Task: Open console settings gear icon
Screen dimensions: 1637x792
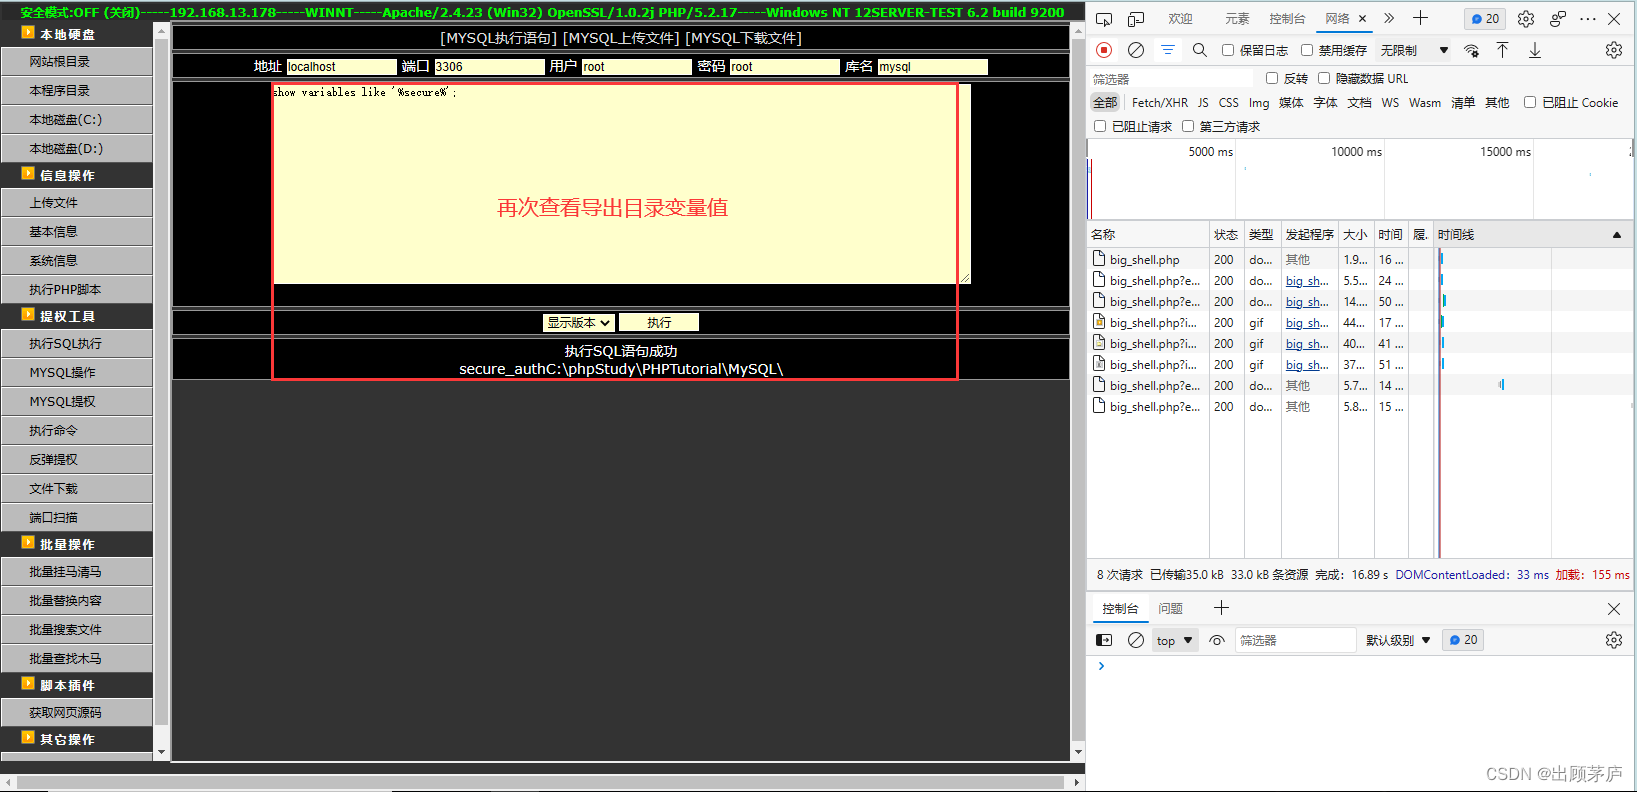Action: click(1614, 640)
